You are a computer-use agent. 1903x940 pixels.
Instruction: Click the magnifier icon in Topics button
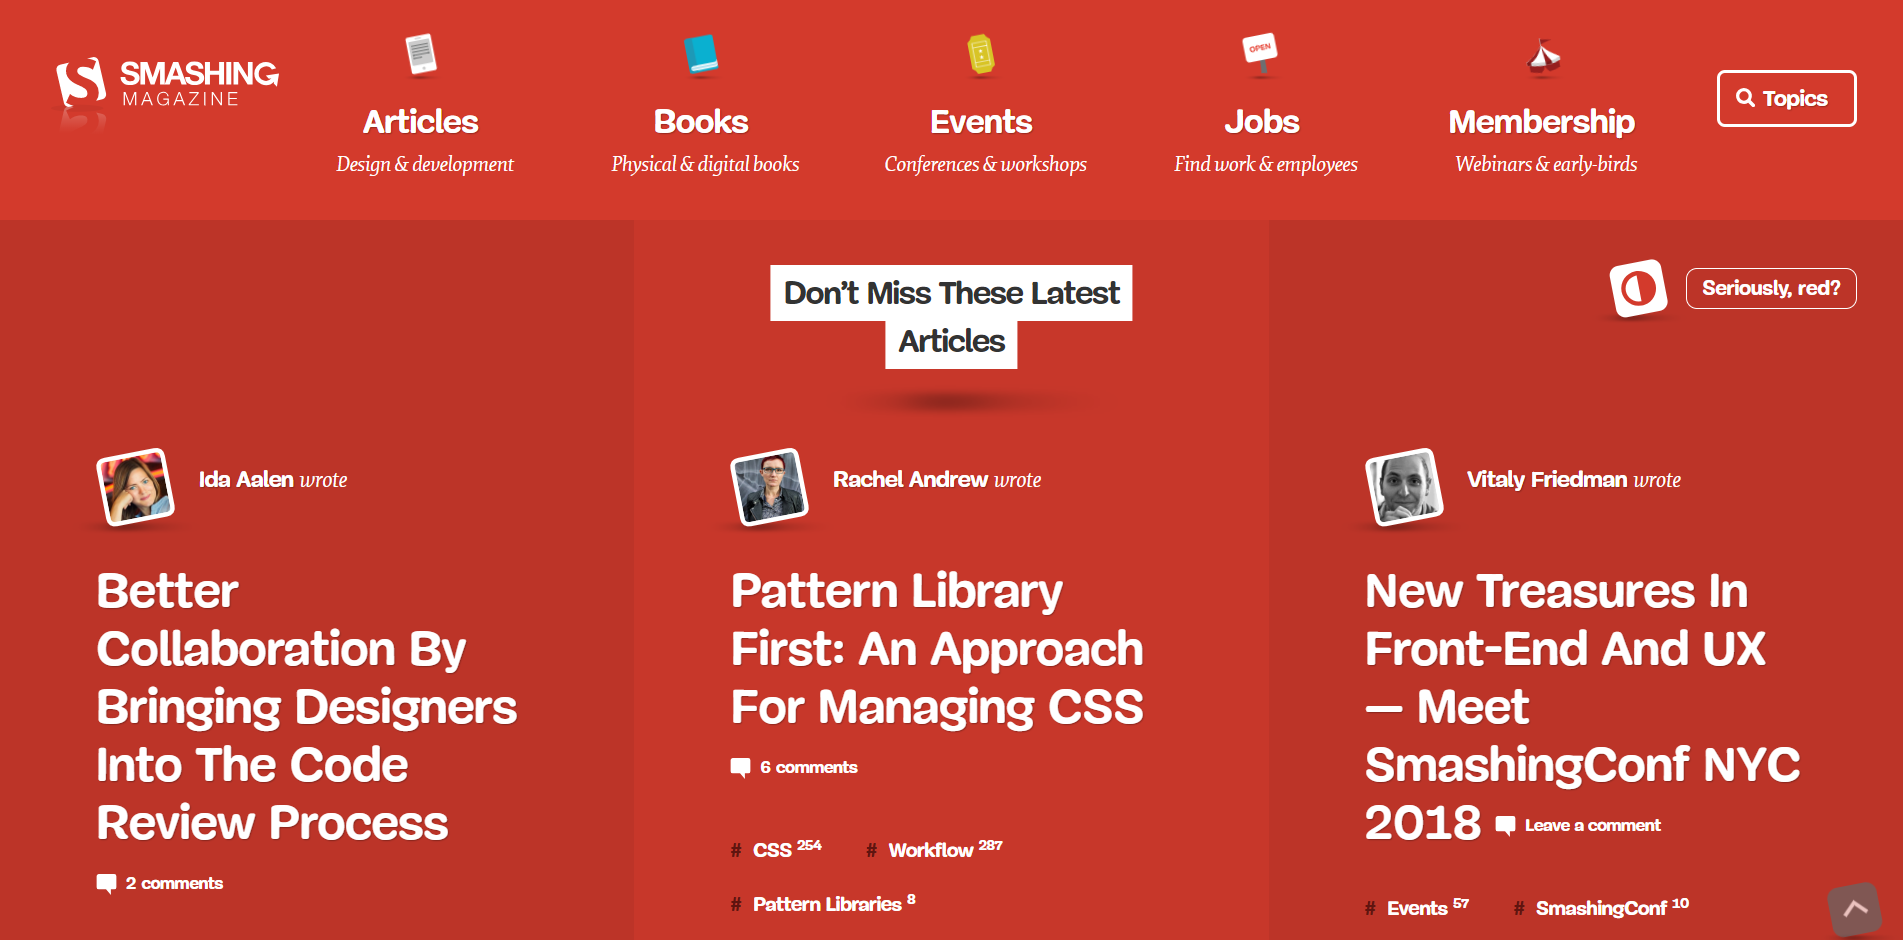[x=1745, y=98]
